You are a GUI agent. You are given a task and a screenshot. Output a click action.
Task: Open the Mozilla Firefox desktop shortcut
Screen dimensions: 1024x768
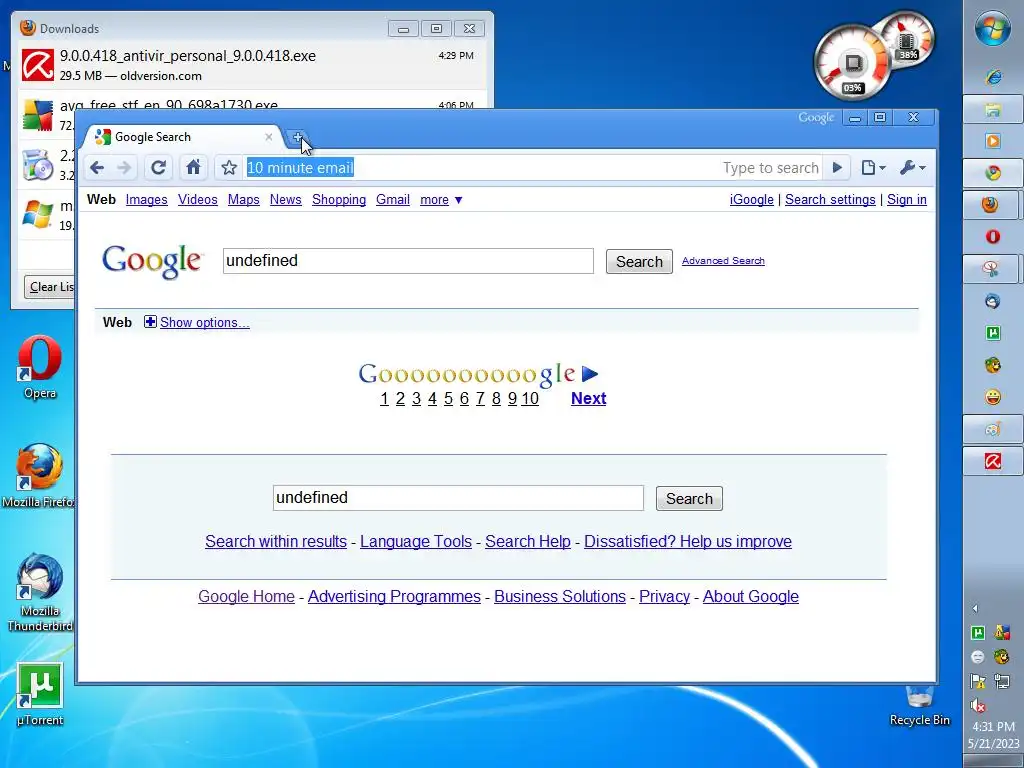(x=38, y=475)
